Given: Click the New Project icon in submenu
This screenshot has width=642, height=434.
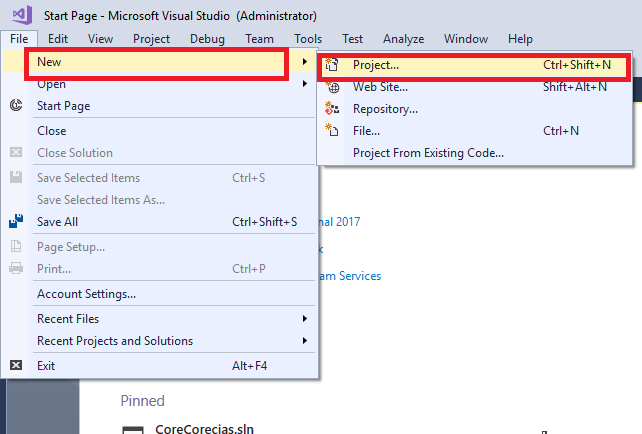Looking at the screenshot, I should (x=334, y=65).
